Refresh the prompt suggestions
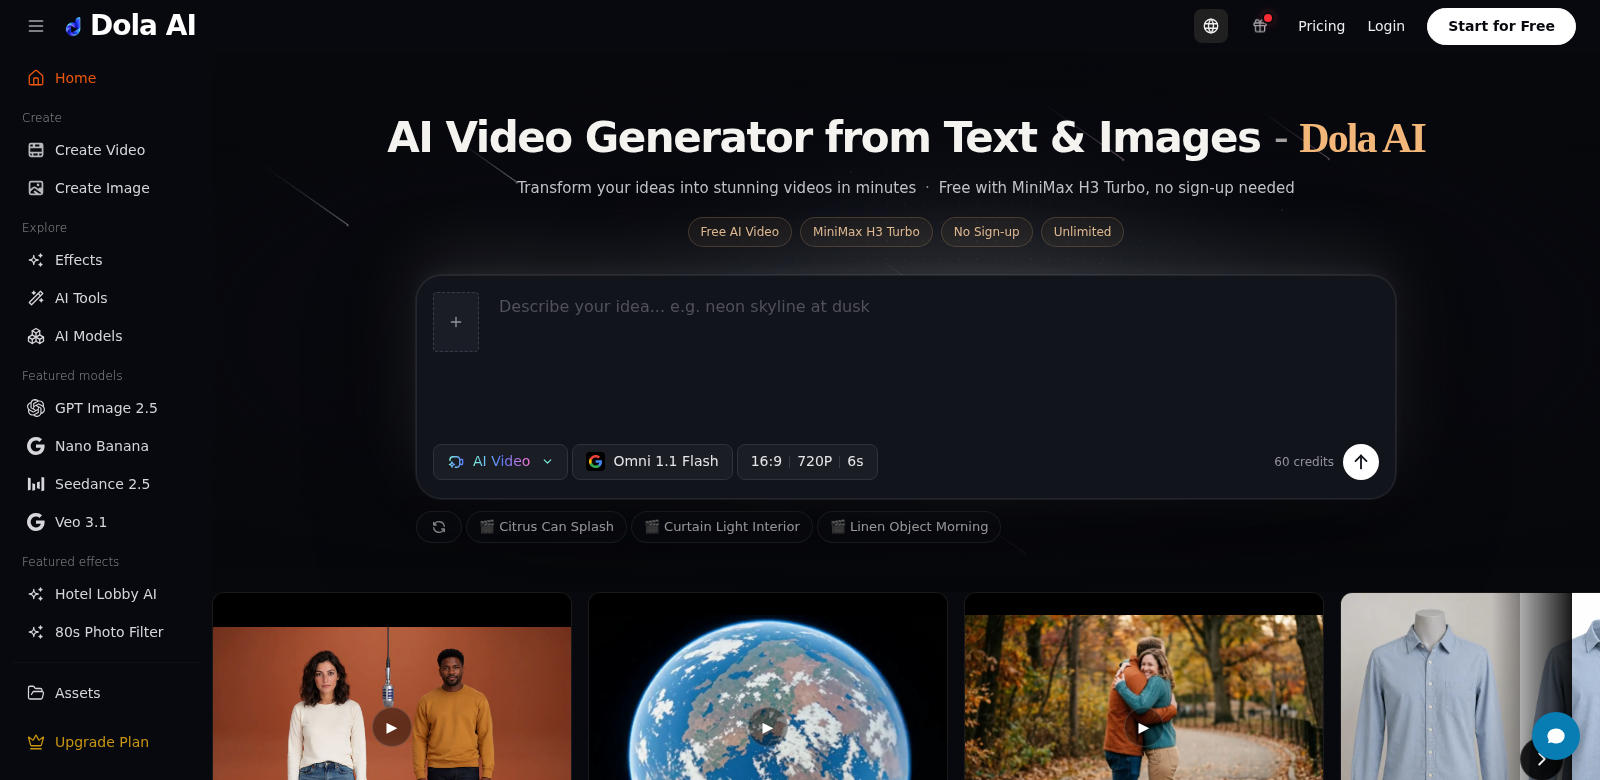 (439, 527)
